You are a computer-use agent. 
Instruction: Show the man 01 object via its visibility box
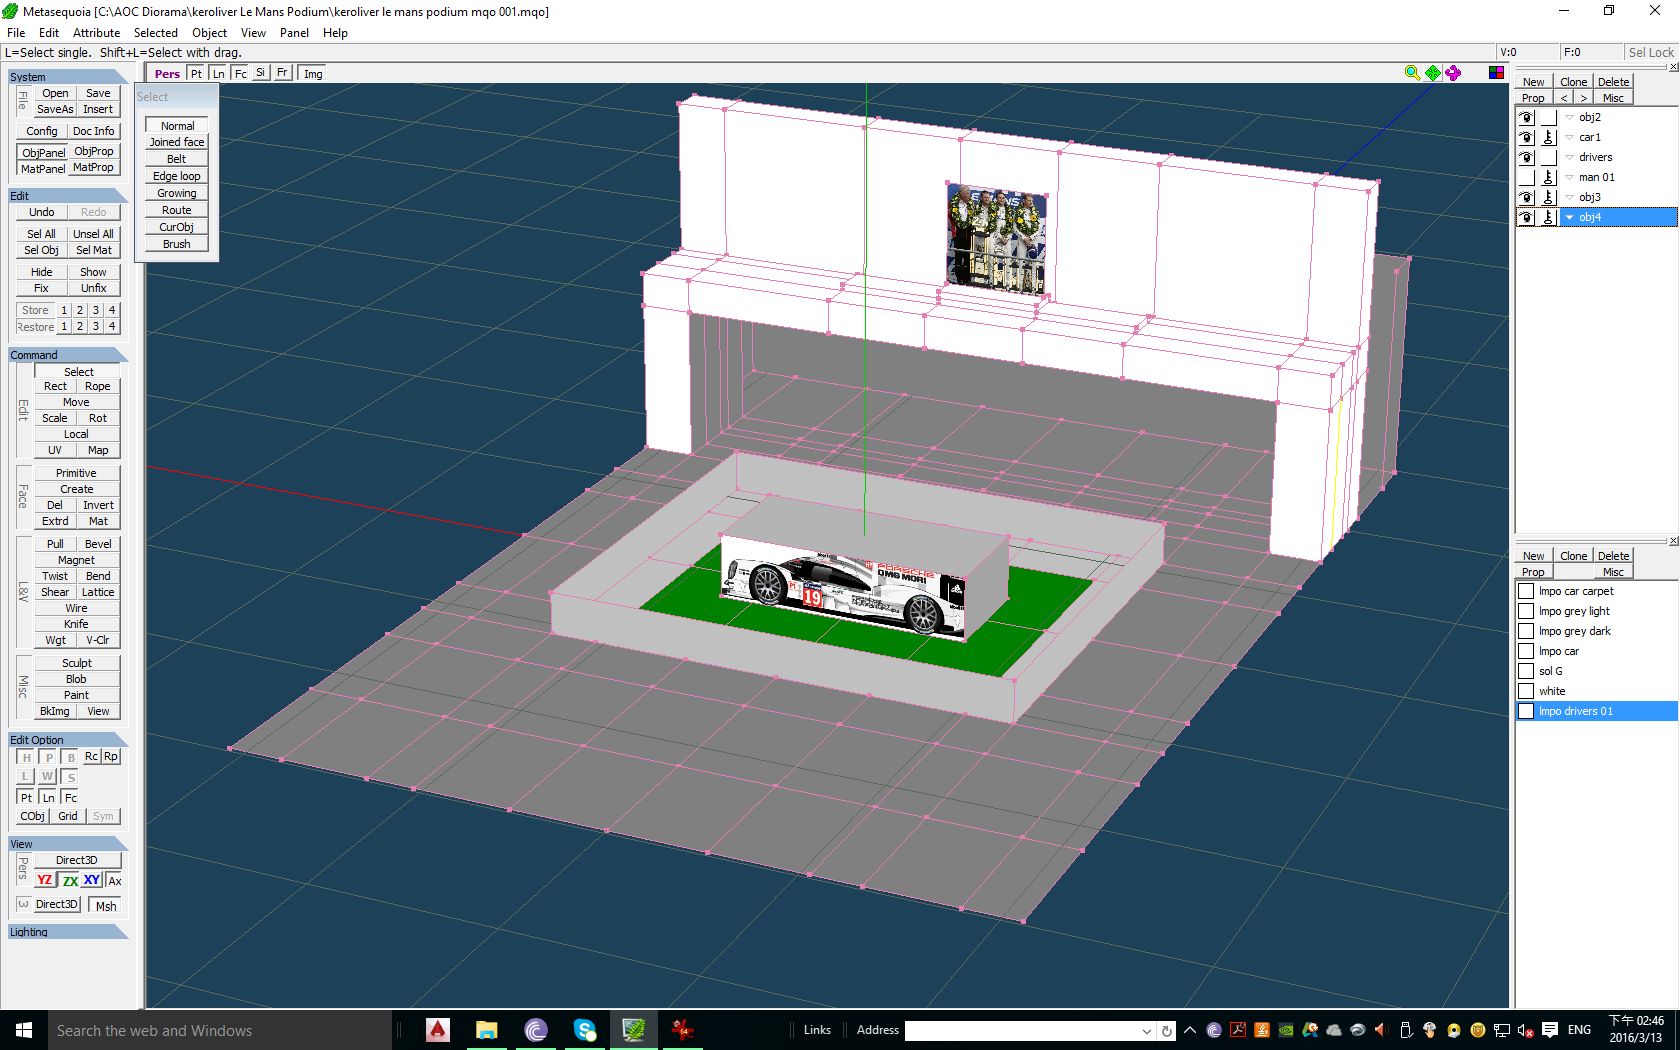click(x=1526, y=177)
